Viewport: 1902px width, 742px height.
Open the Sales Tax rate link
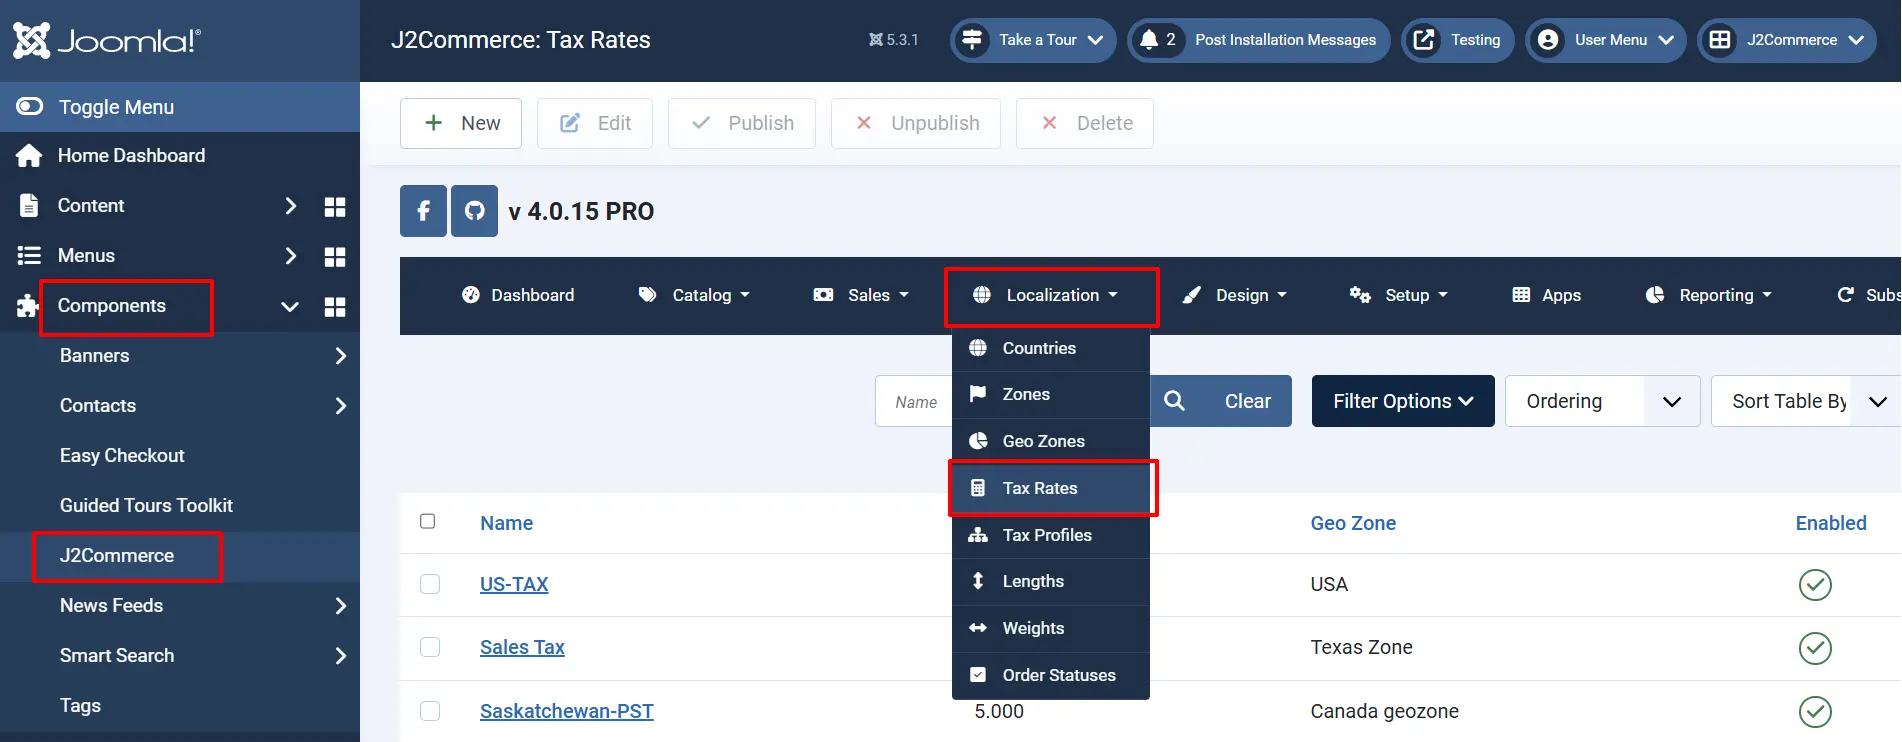(522, 647)
